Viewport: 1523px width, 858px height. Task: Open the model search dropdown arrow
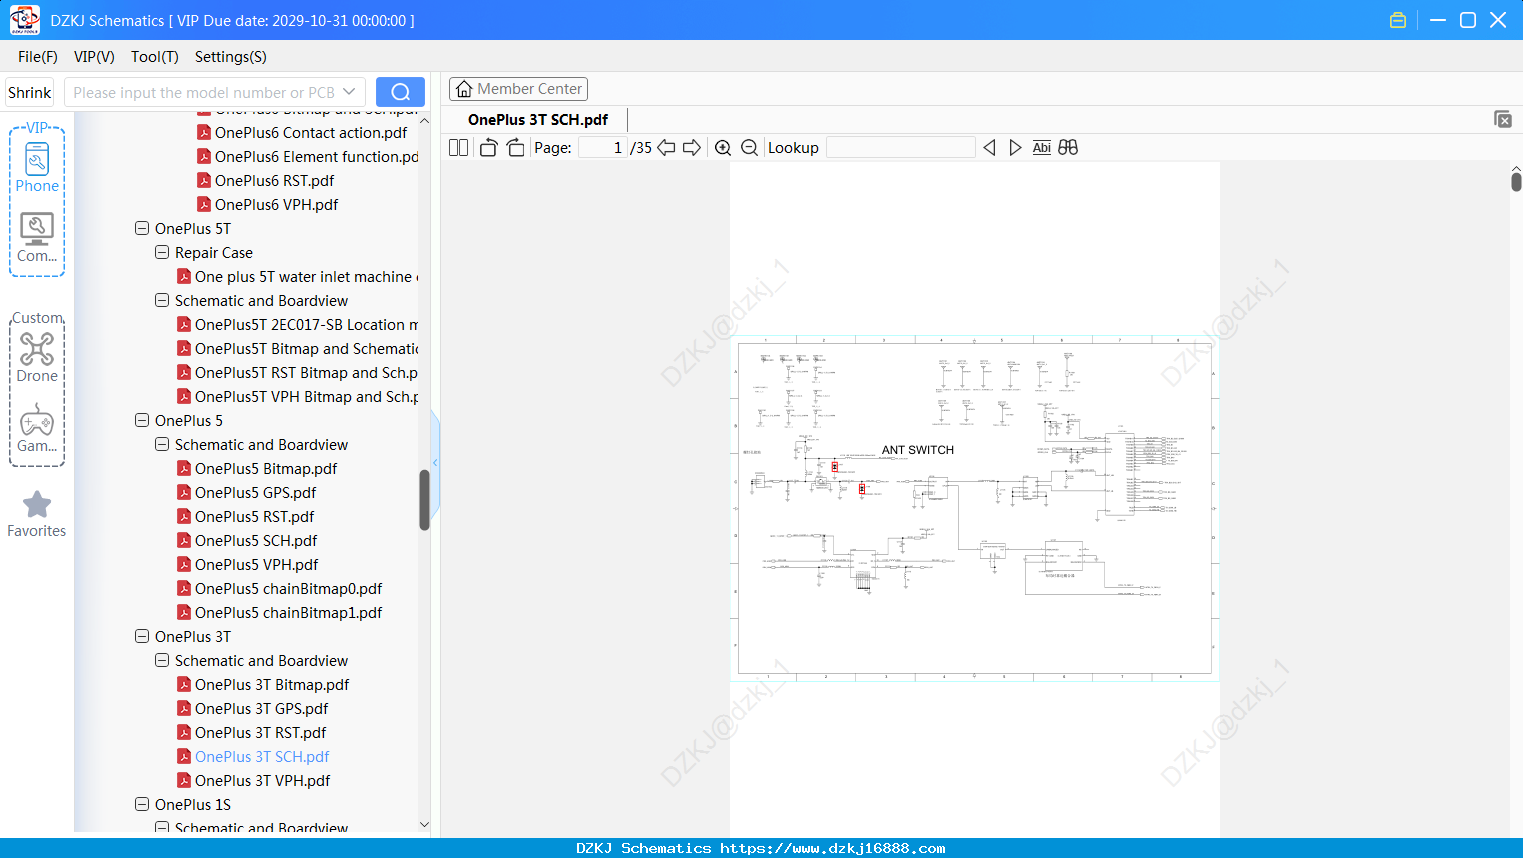(x=349, y=92)
